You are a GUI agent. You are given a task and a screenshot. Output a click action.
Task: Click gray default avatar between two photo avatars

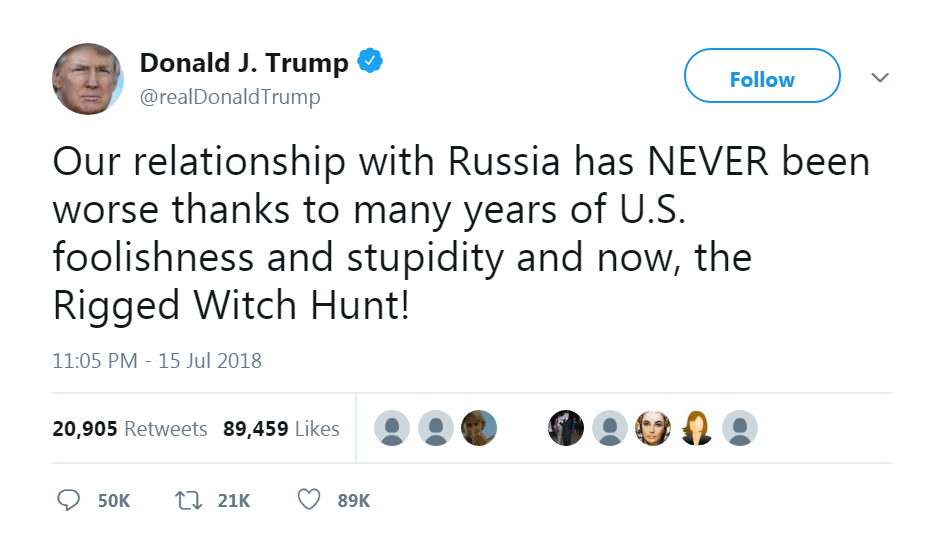[610, 429]
